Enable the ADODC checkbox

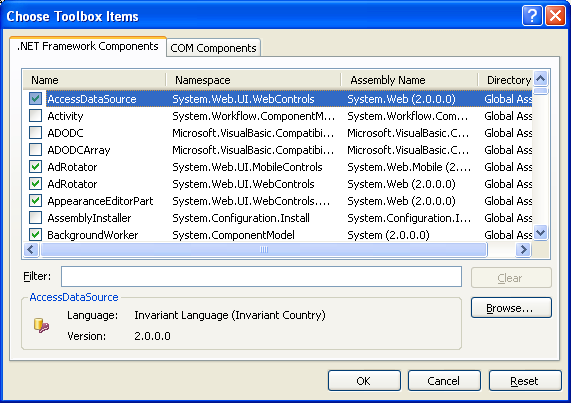[35, 133]
